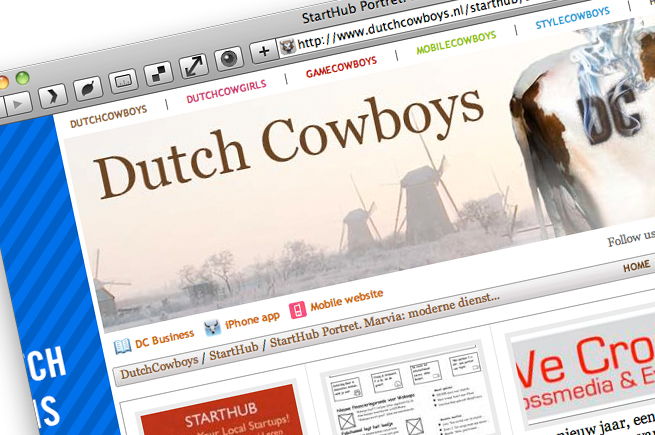Image resolution: width=655 pixels, height=435 pixels.
Task: Click the Follow us text
Action: click(631, 238)
